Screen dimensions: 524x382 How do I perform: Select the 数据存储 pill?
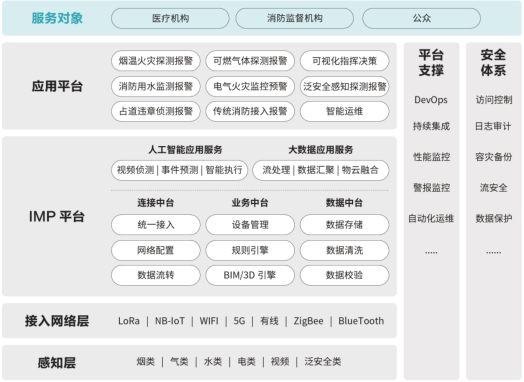tap(345, 225)
